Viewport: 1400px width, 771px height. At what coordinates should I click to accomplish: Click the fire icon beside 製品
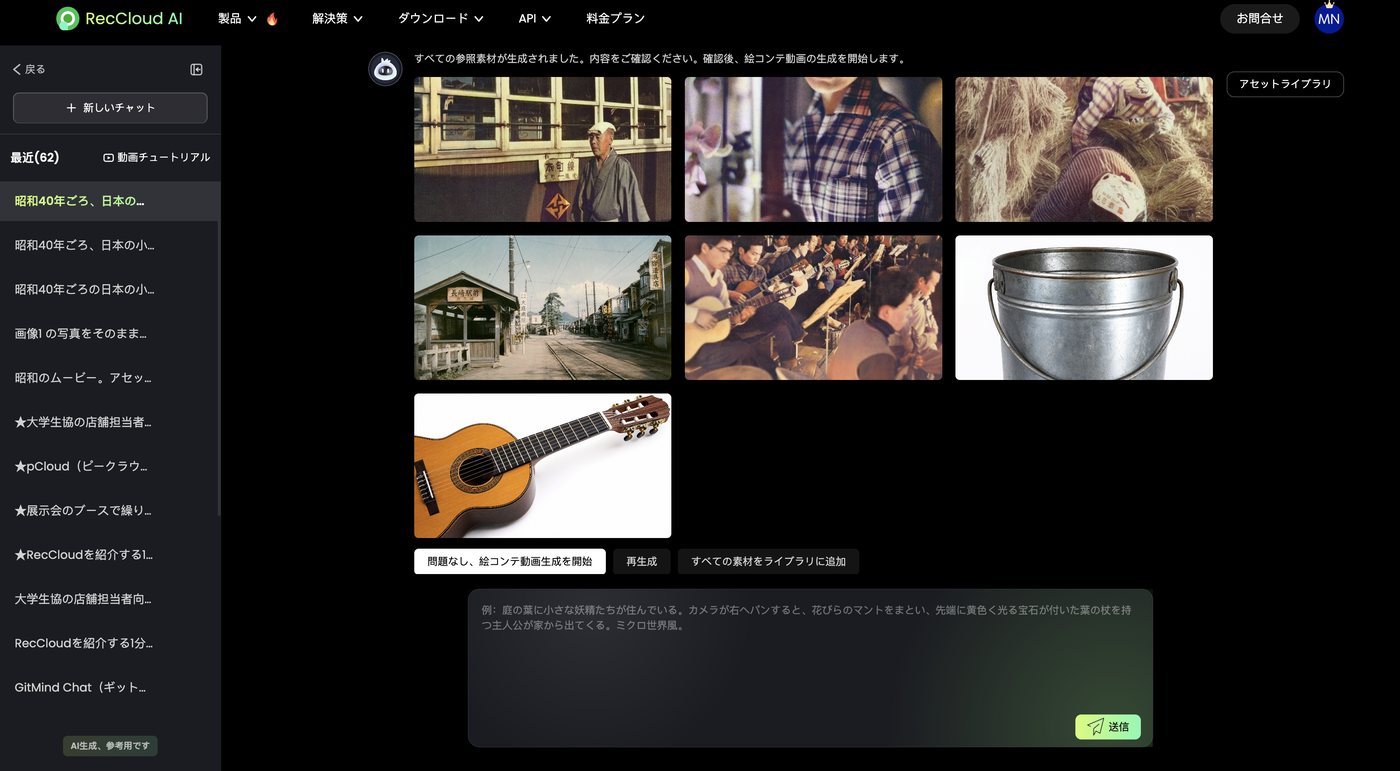(272, 19)
